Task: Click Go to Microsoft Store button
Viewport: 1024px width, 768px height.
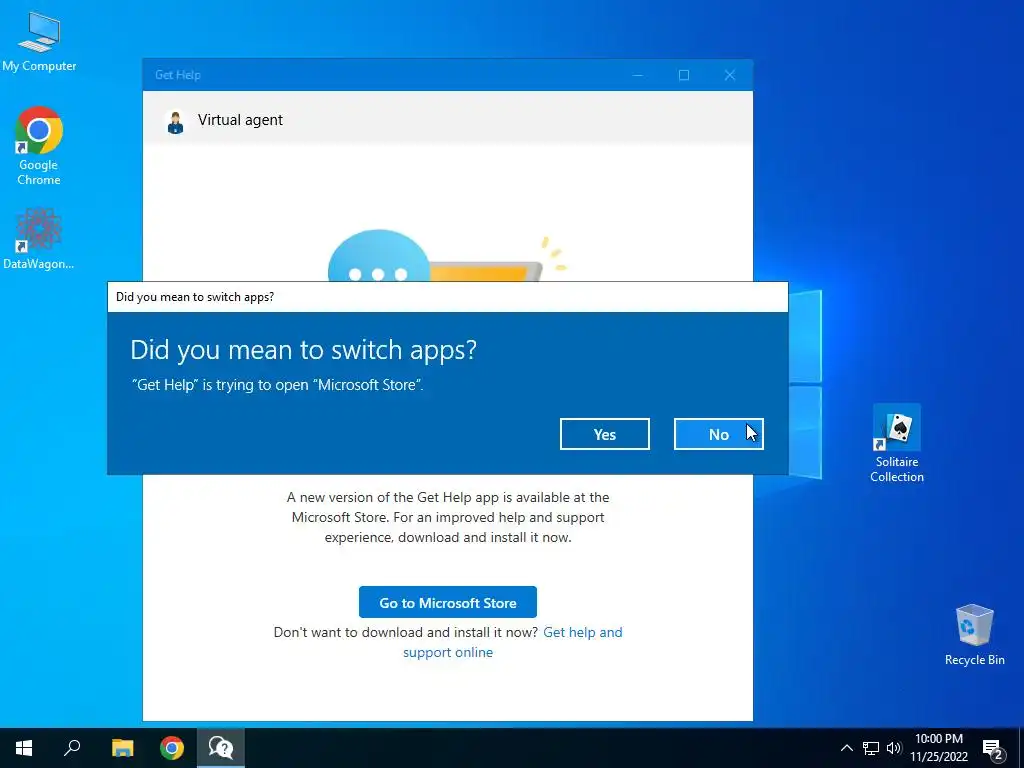Action: click(448, 602)
